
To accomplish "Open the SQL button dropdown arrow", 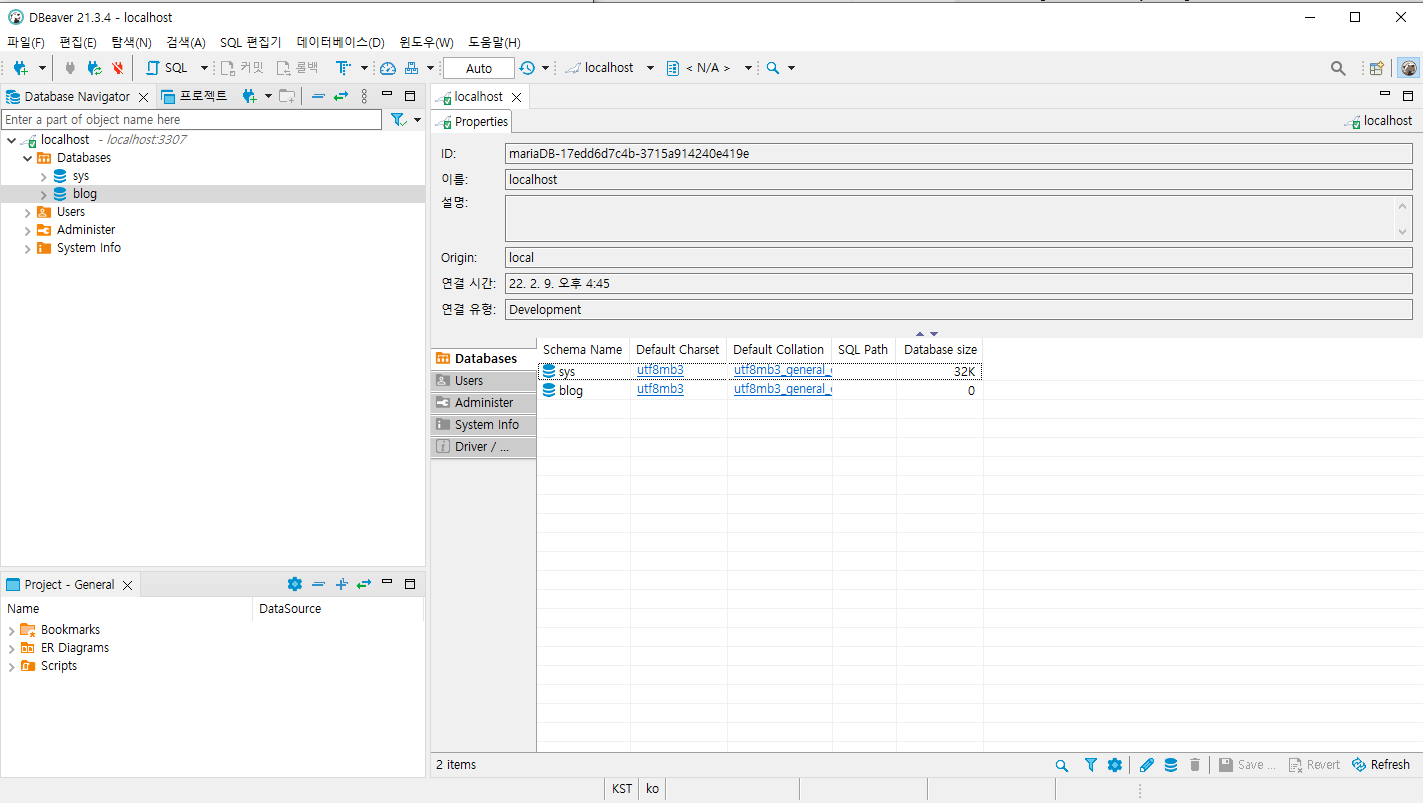I will (x=204, y=68).
